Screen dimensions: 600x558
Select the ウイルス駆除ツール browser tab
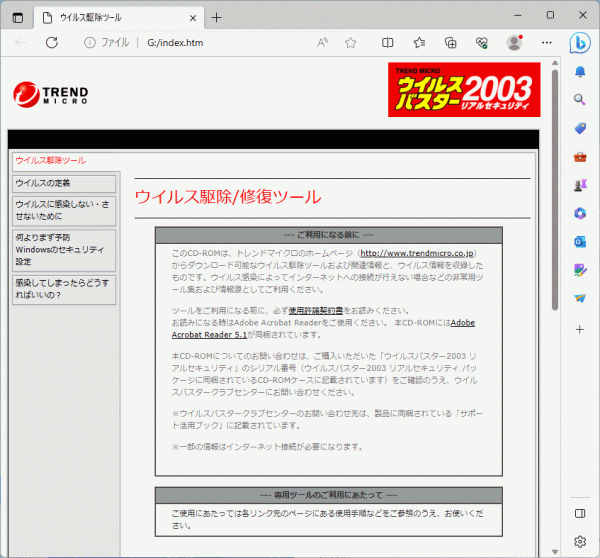[119, 18]
